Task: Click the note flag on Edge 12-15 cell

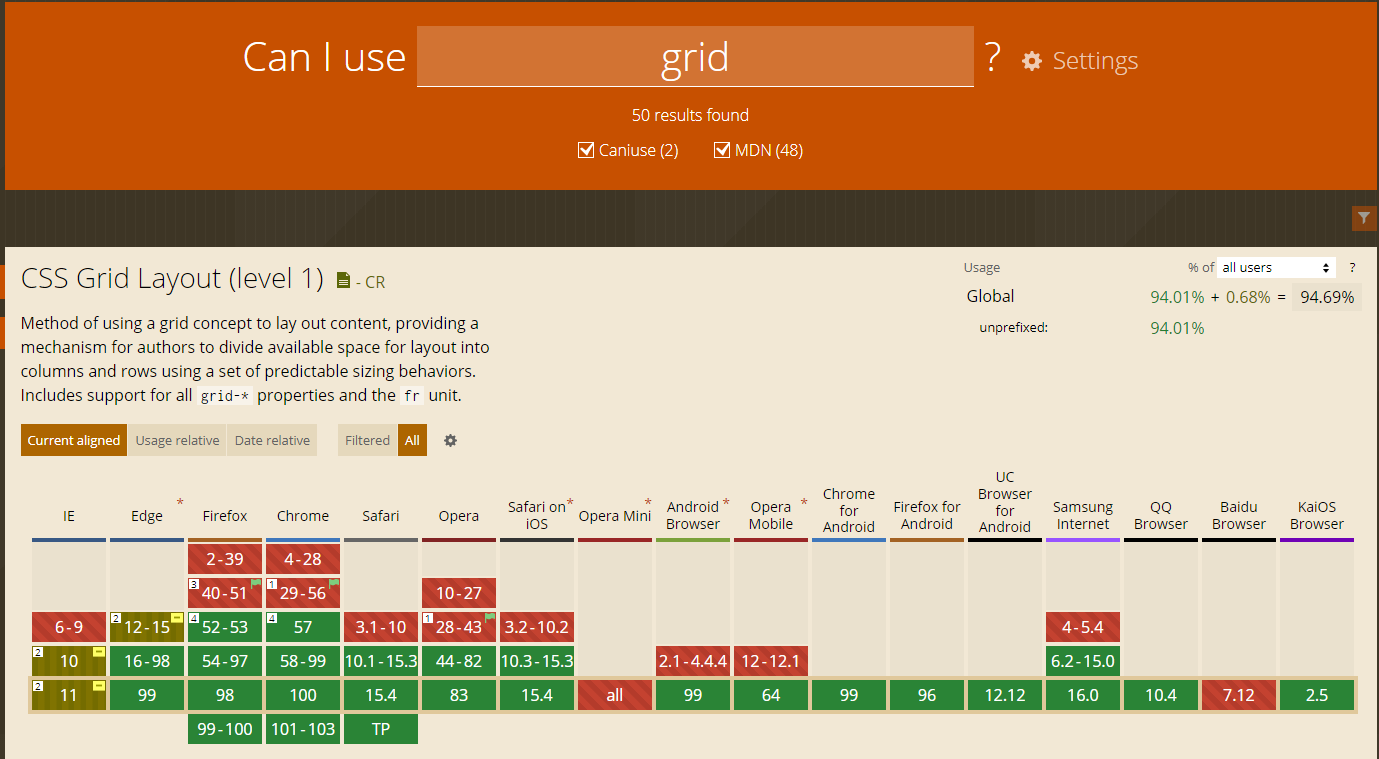Action: point(177,618)
